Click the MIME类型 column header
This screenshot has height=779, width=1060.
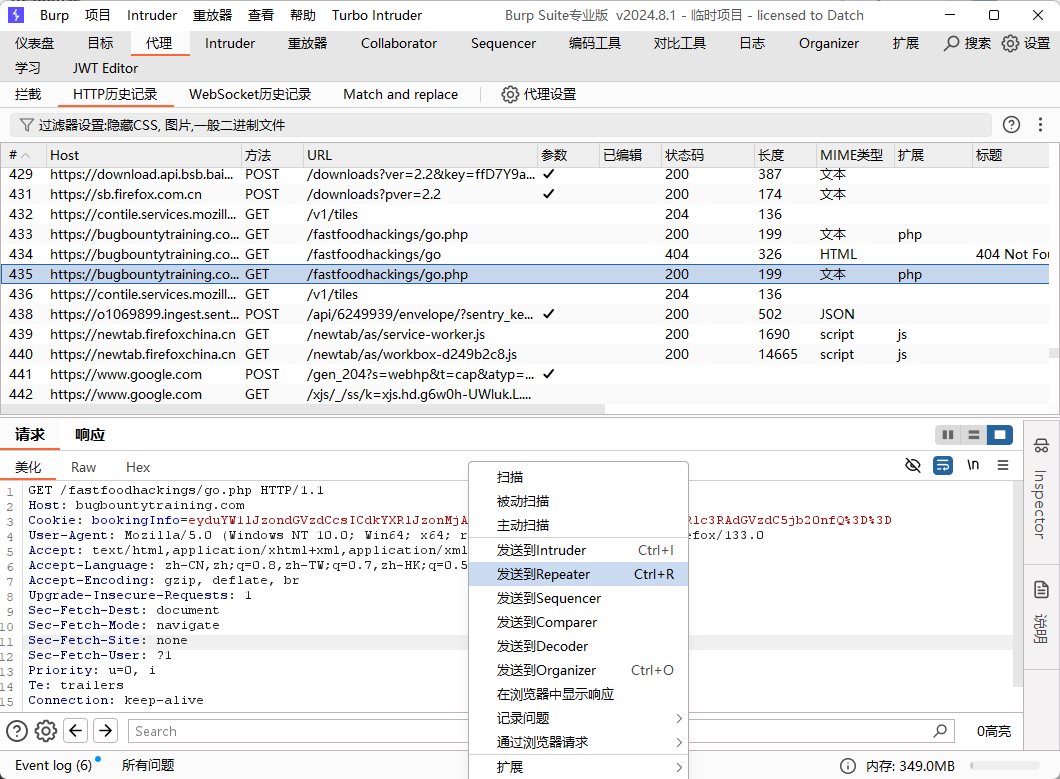tap(854, 155)
